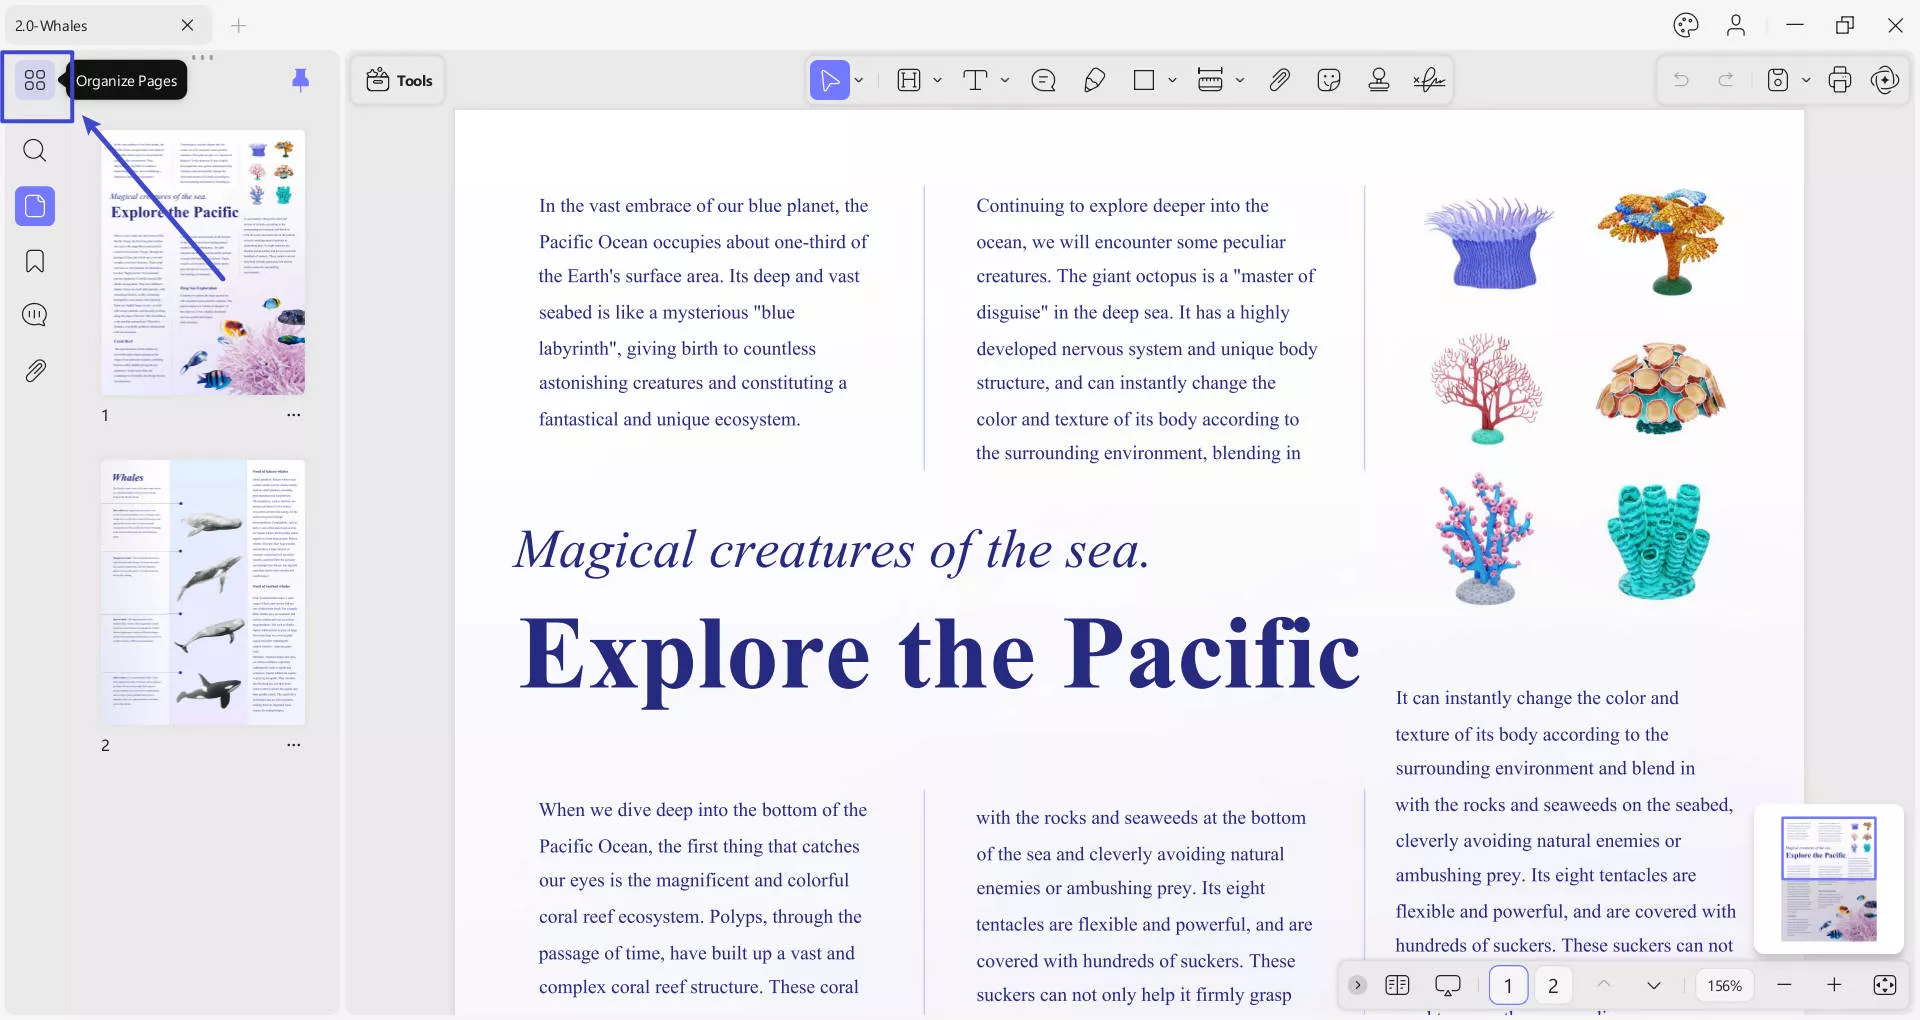Open the Organize Pages panel
Viewport: 1920px width, 1020px height.
pyautogui.click(x=35, y=80)
